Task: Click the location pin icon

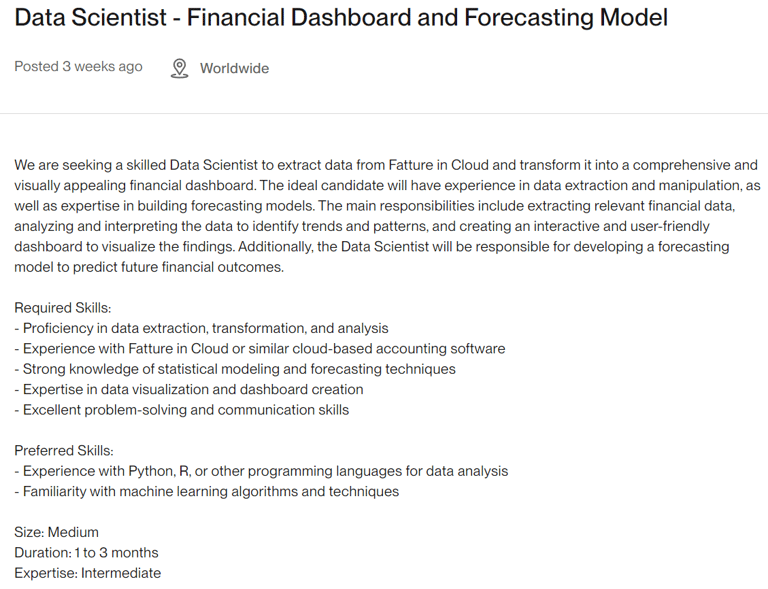Action: click(179, 69)
